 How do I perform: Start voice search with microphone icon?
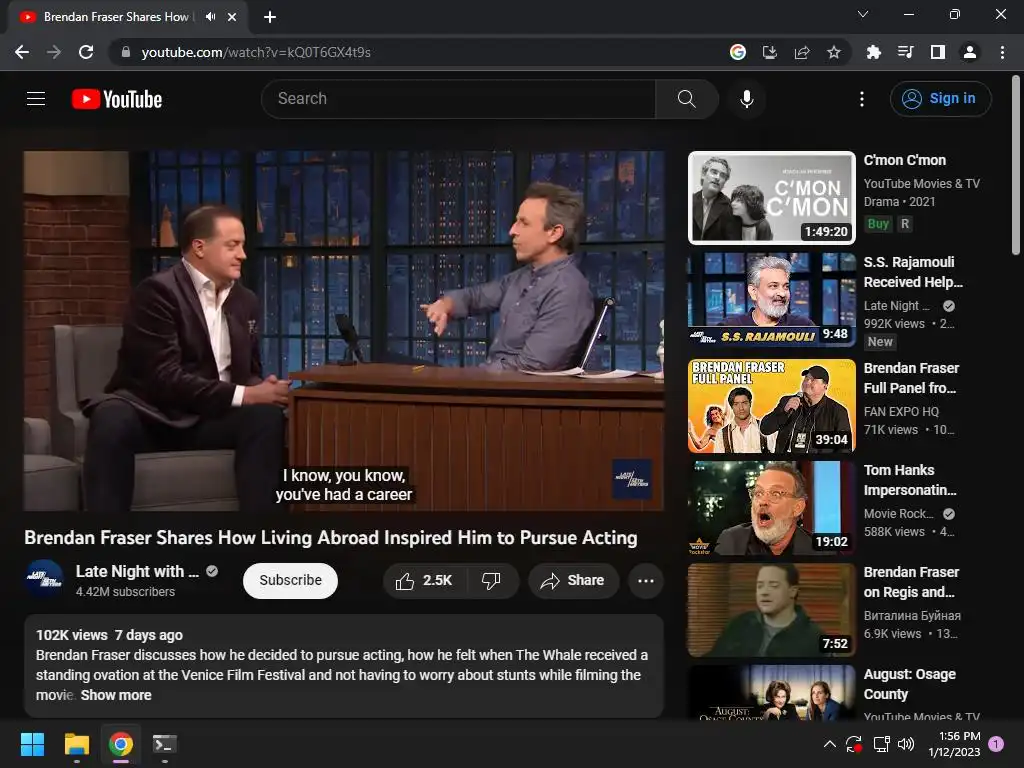point(746,99)
